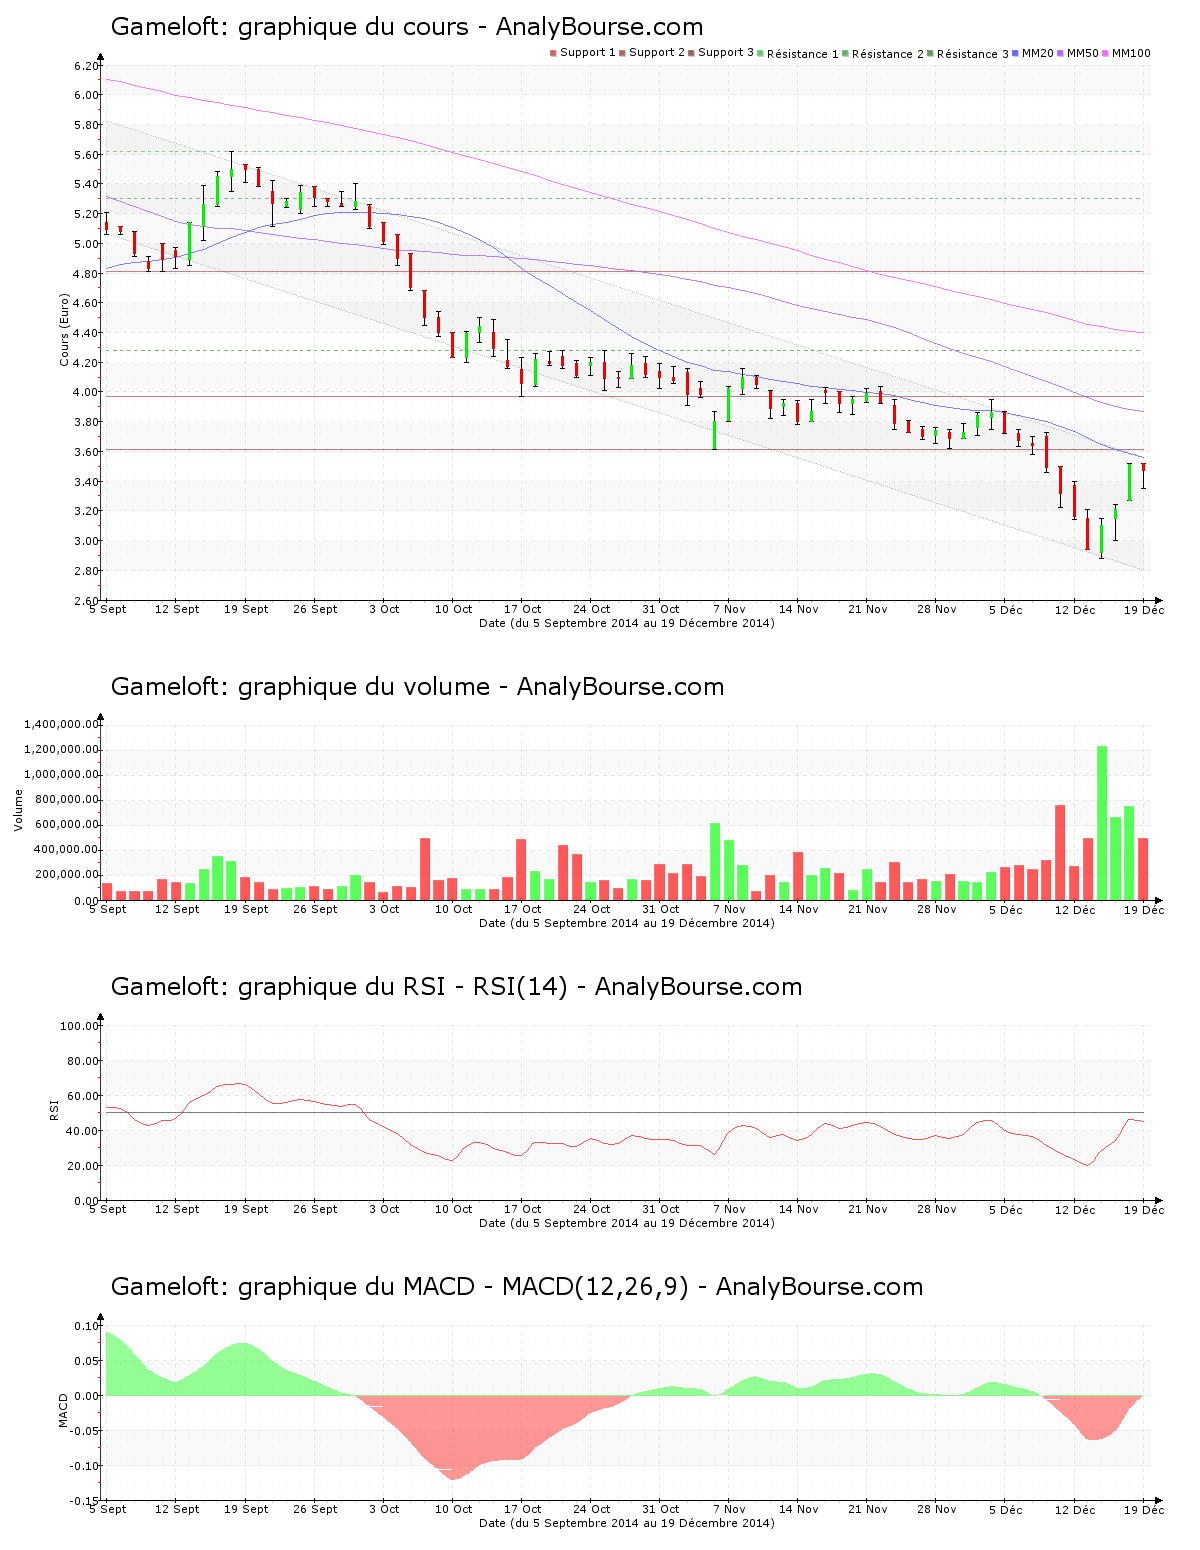
Task: Click '12 Déc' on the volume chart axis
Action: [x=1075, y=909]
